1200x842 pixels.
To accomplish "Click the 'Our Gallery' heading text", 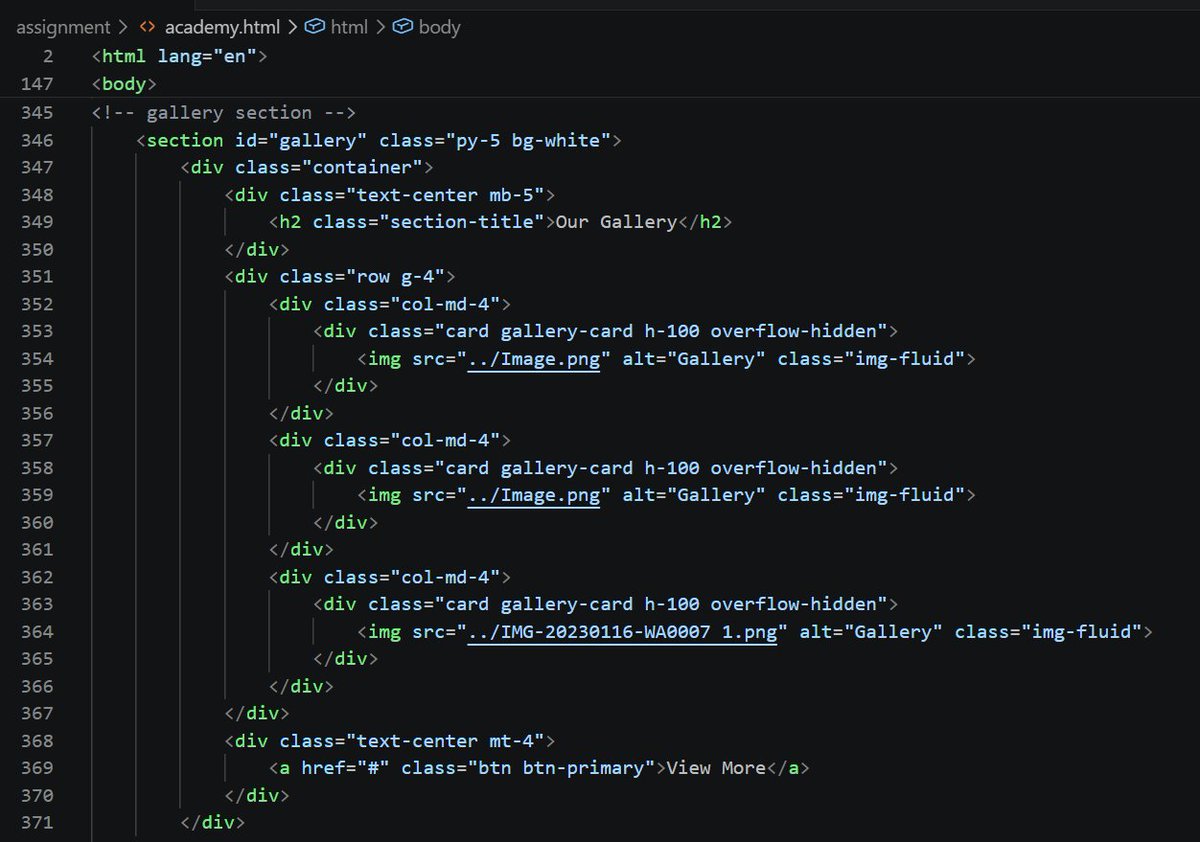I will (x=616, y=222).
